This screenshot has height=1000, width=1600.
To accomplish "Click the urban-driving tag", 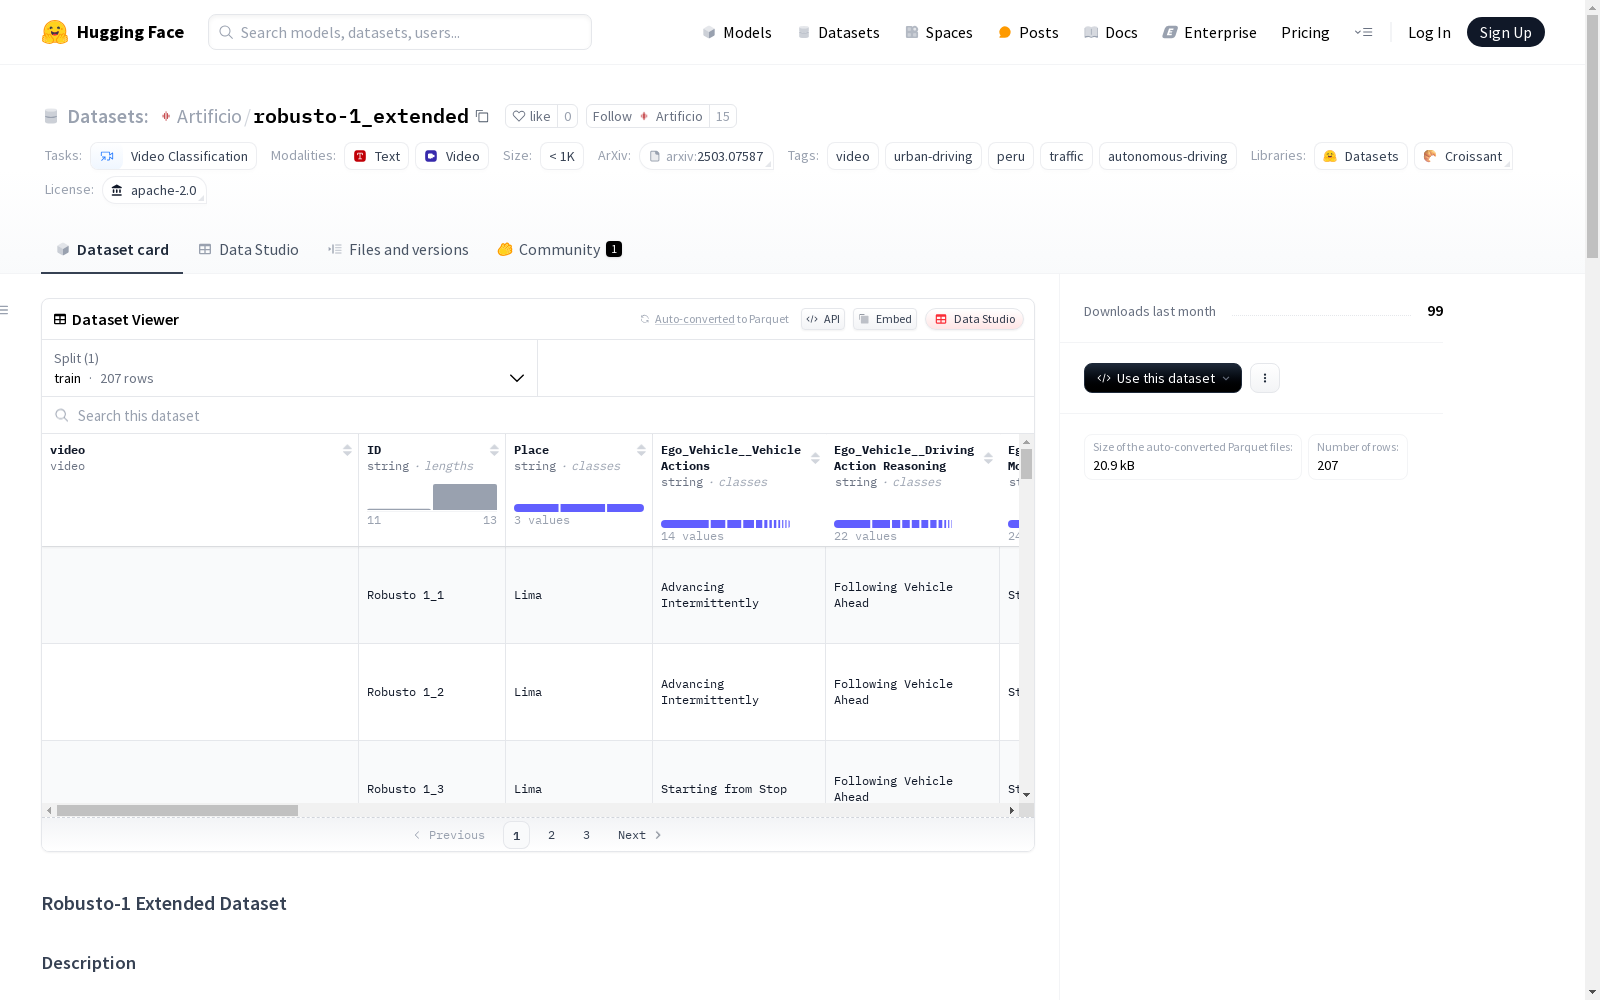I will tap(933, 156).
